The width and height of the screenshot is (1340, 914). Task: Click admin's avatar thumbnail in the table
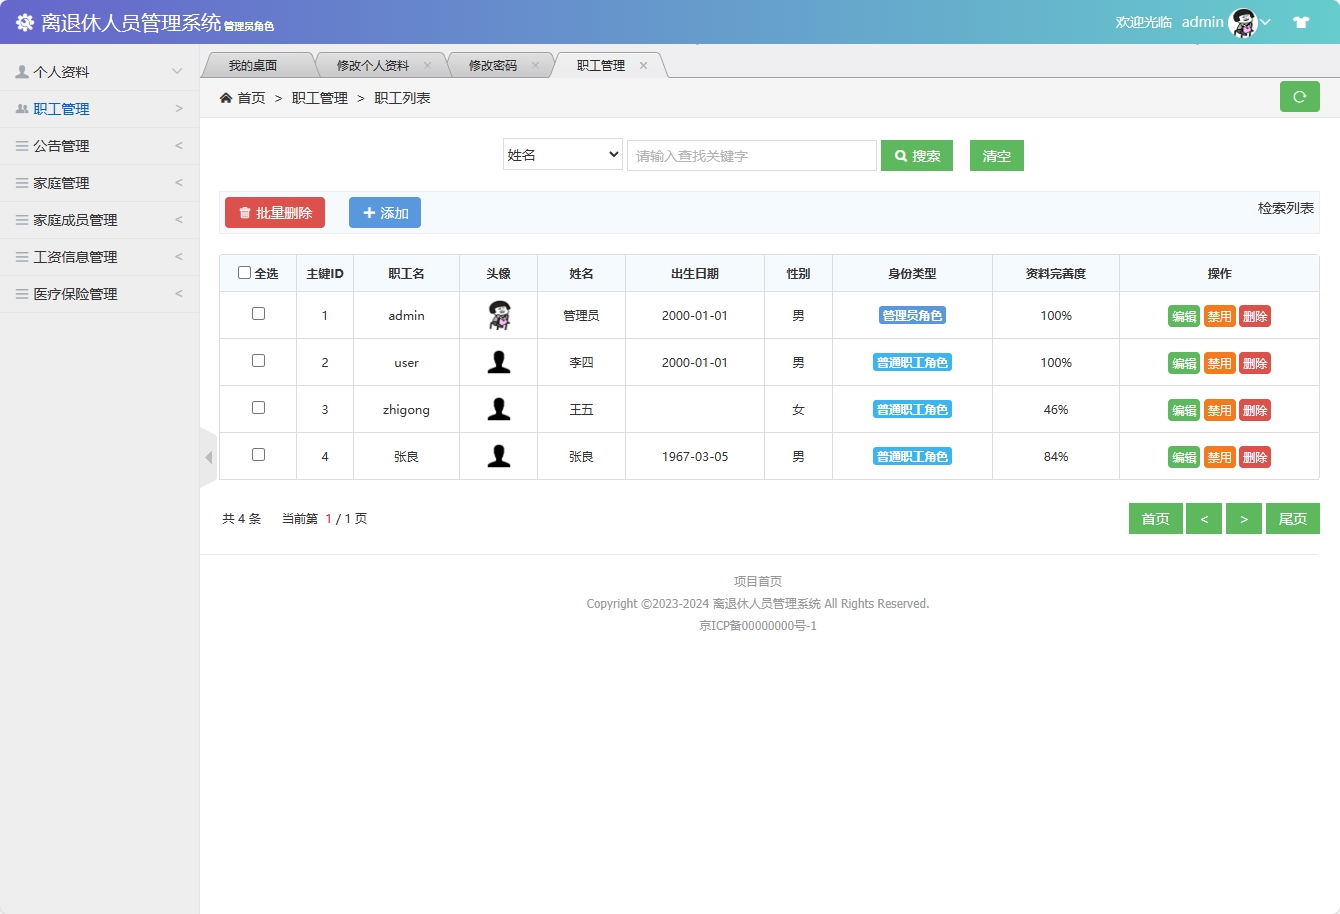pyautogui.click(x=498, y=314)
